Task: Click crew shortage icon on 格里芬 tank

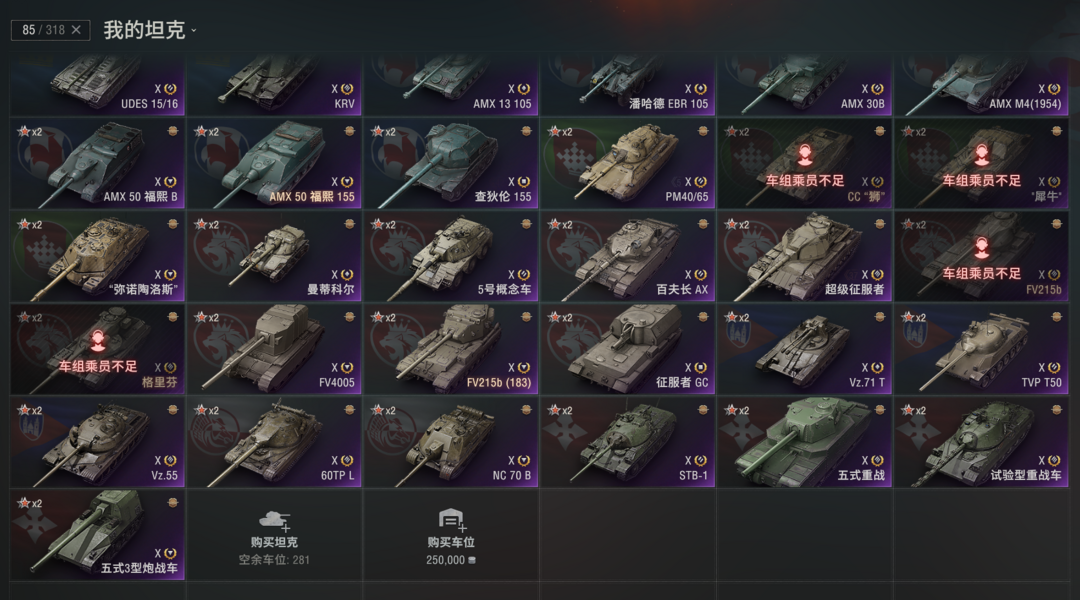Action: point(98,341)
